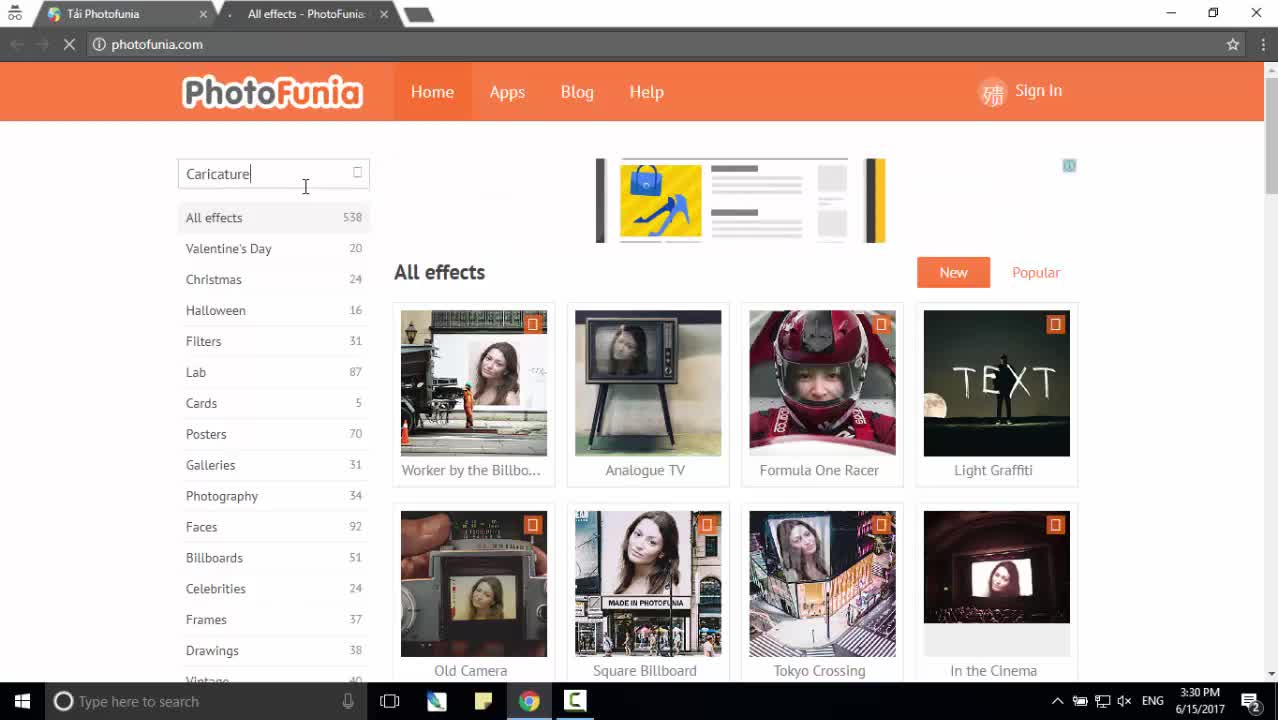Select Faces category
This screenshot has height=720, width=1278.
[x=274, y=527]
